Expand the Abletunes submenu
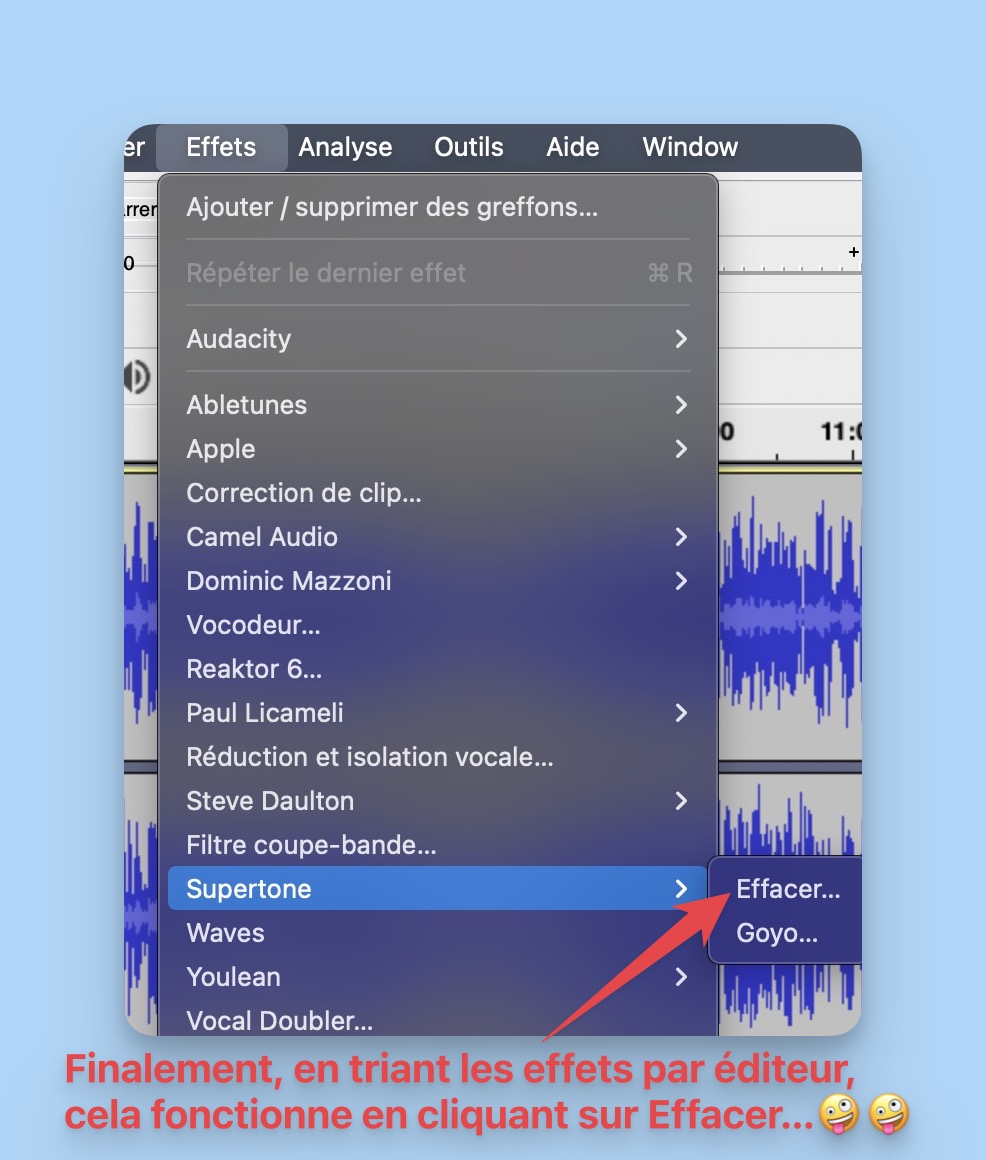986x1160 pixels. click(x=437, y=405)
